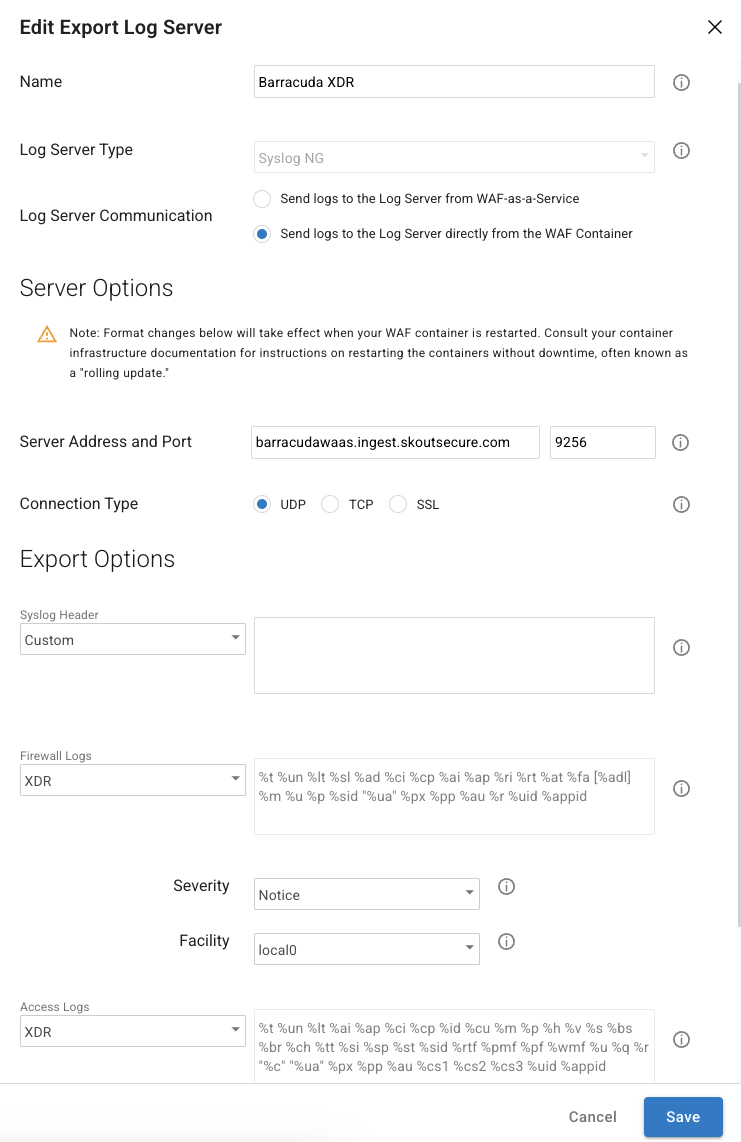
Task: Show info next to Facility dropdown
Action: (x=506, y=942)
